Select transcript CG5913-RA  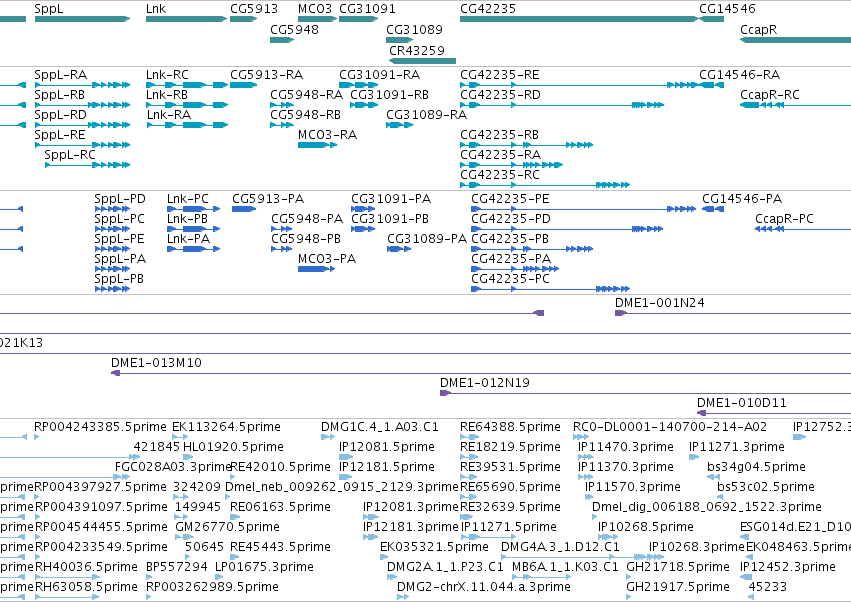coord(244,85)
